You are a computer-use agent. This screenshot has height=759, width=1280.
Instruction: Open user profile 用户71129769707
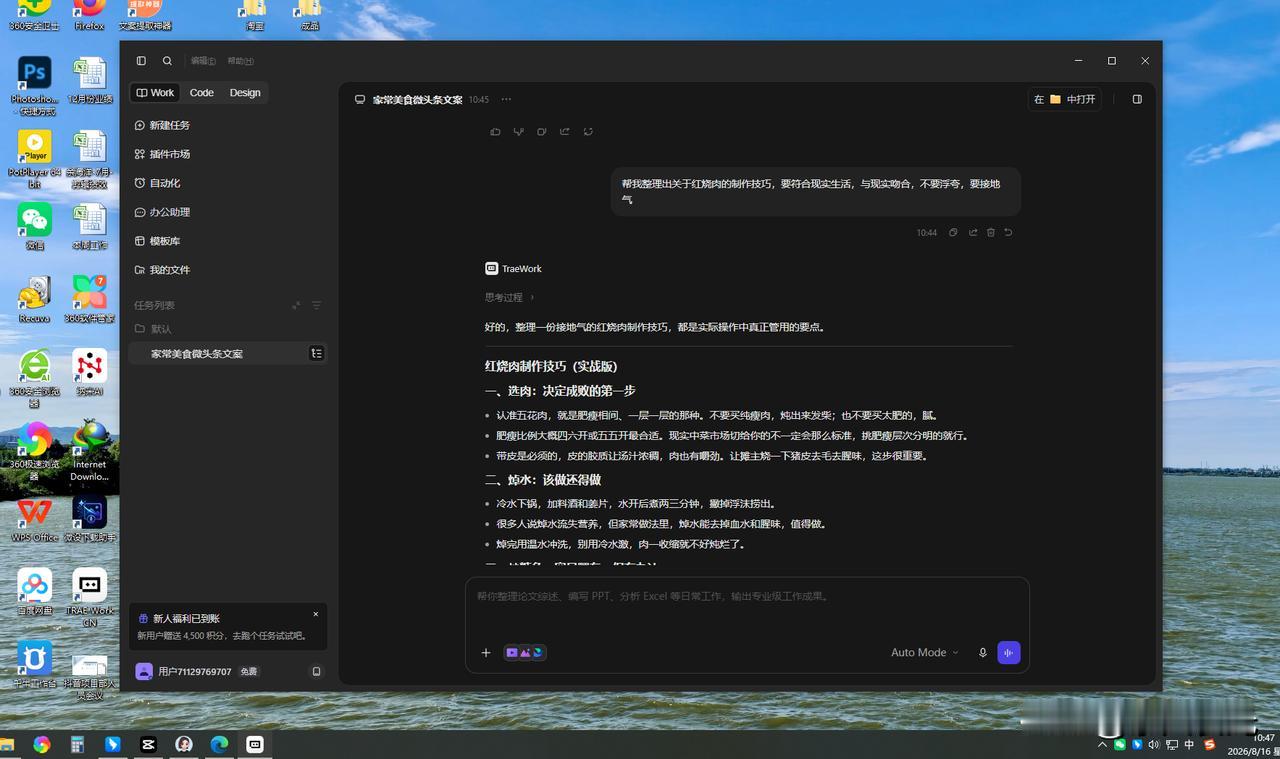click(195, 672)
